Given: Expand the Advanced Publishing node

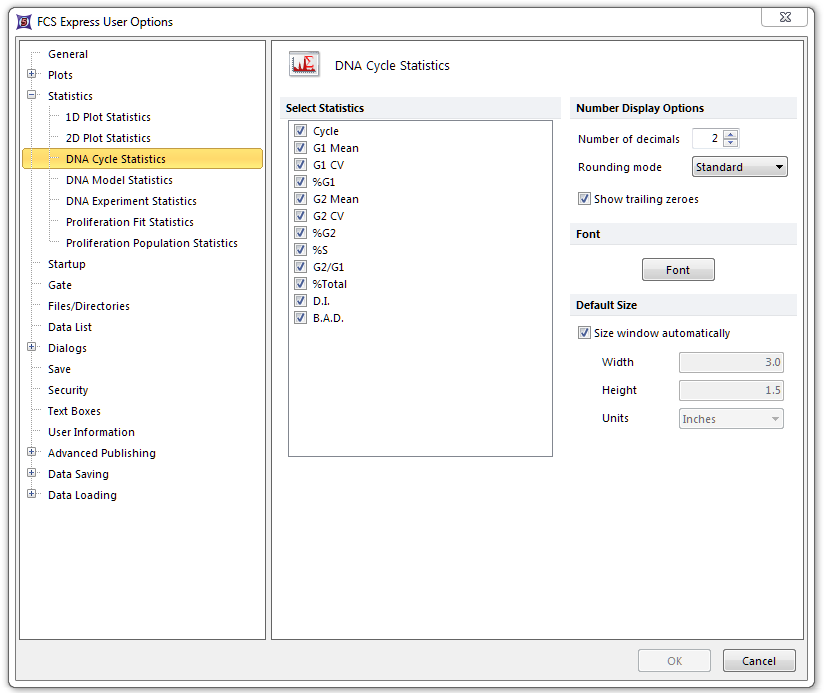Looking at the screenshot, I should 32,453.
